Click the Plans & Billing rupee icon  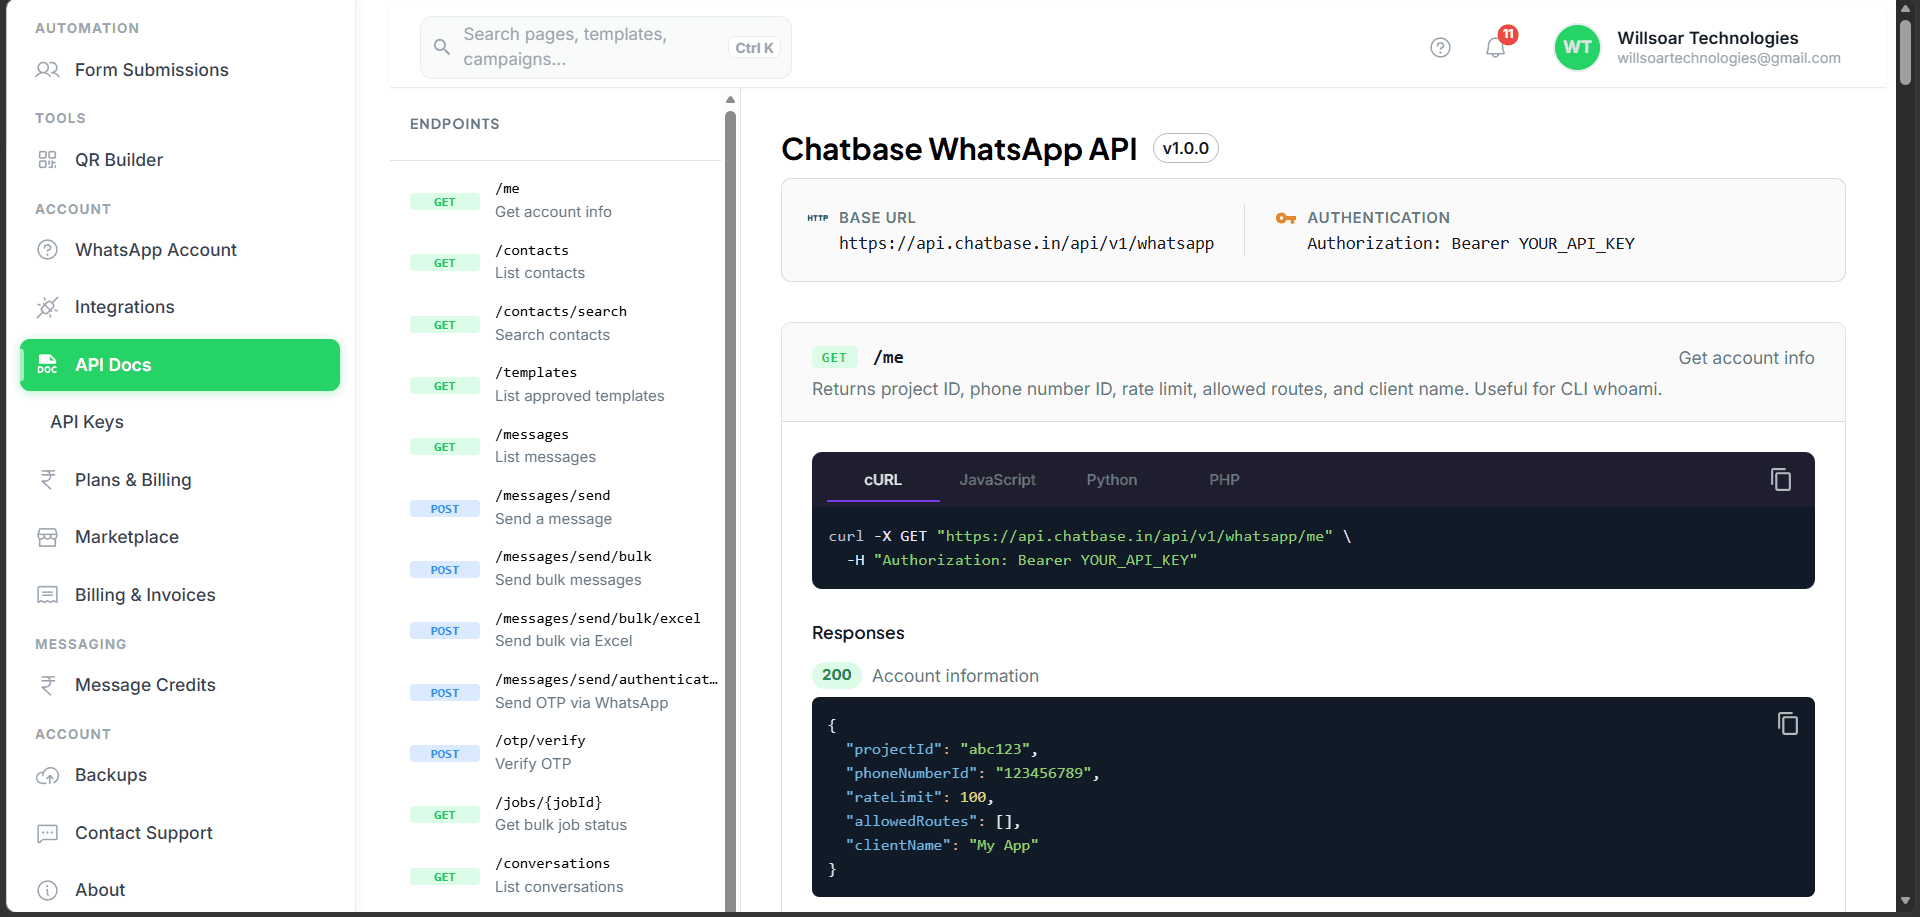click(47, 480)
